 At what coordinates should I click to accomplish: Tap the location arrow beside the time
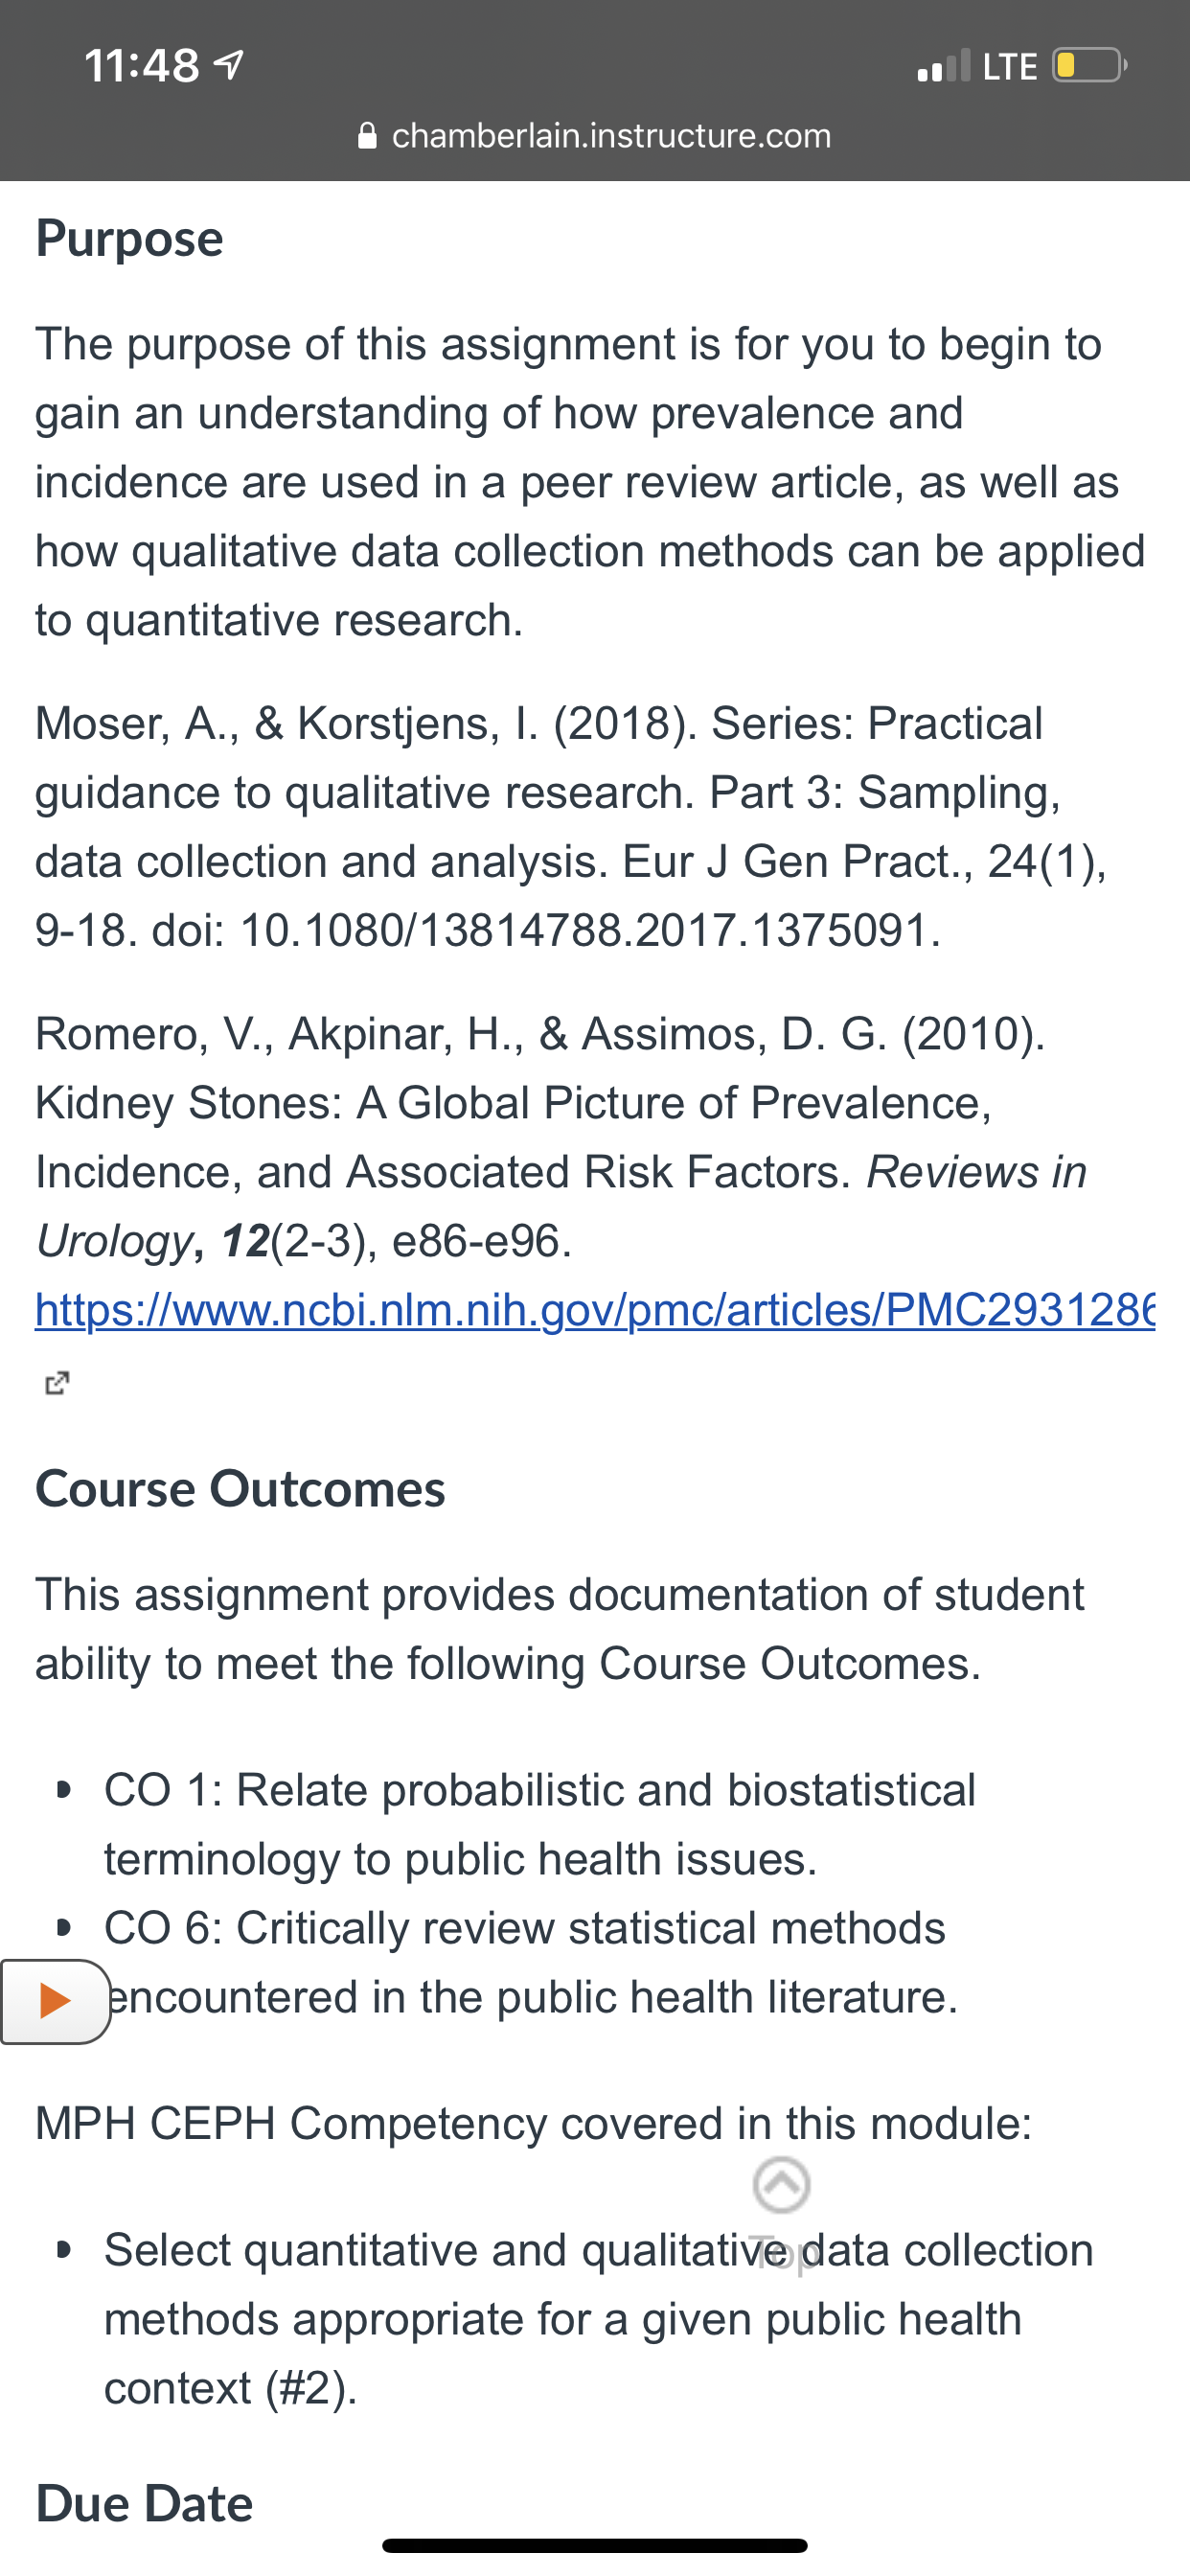[229, 66]
